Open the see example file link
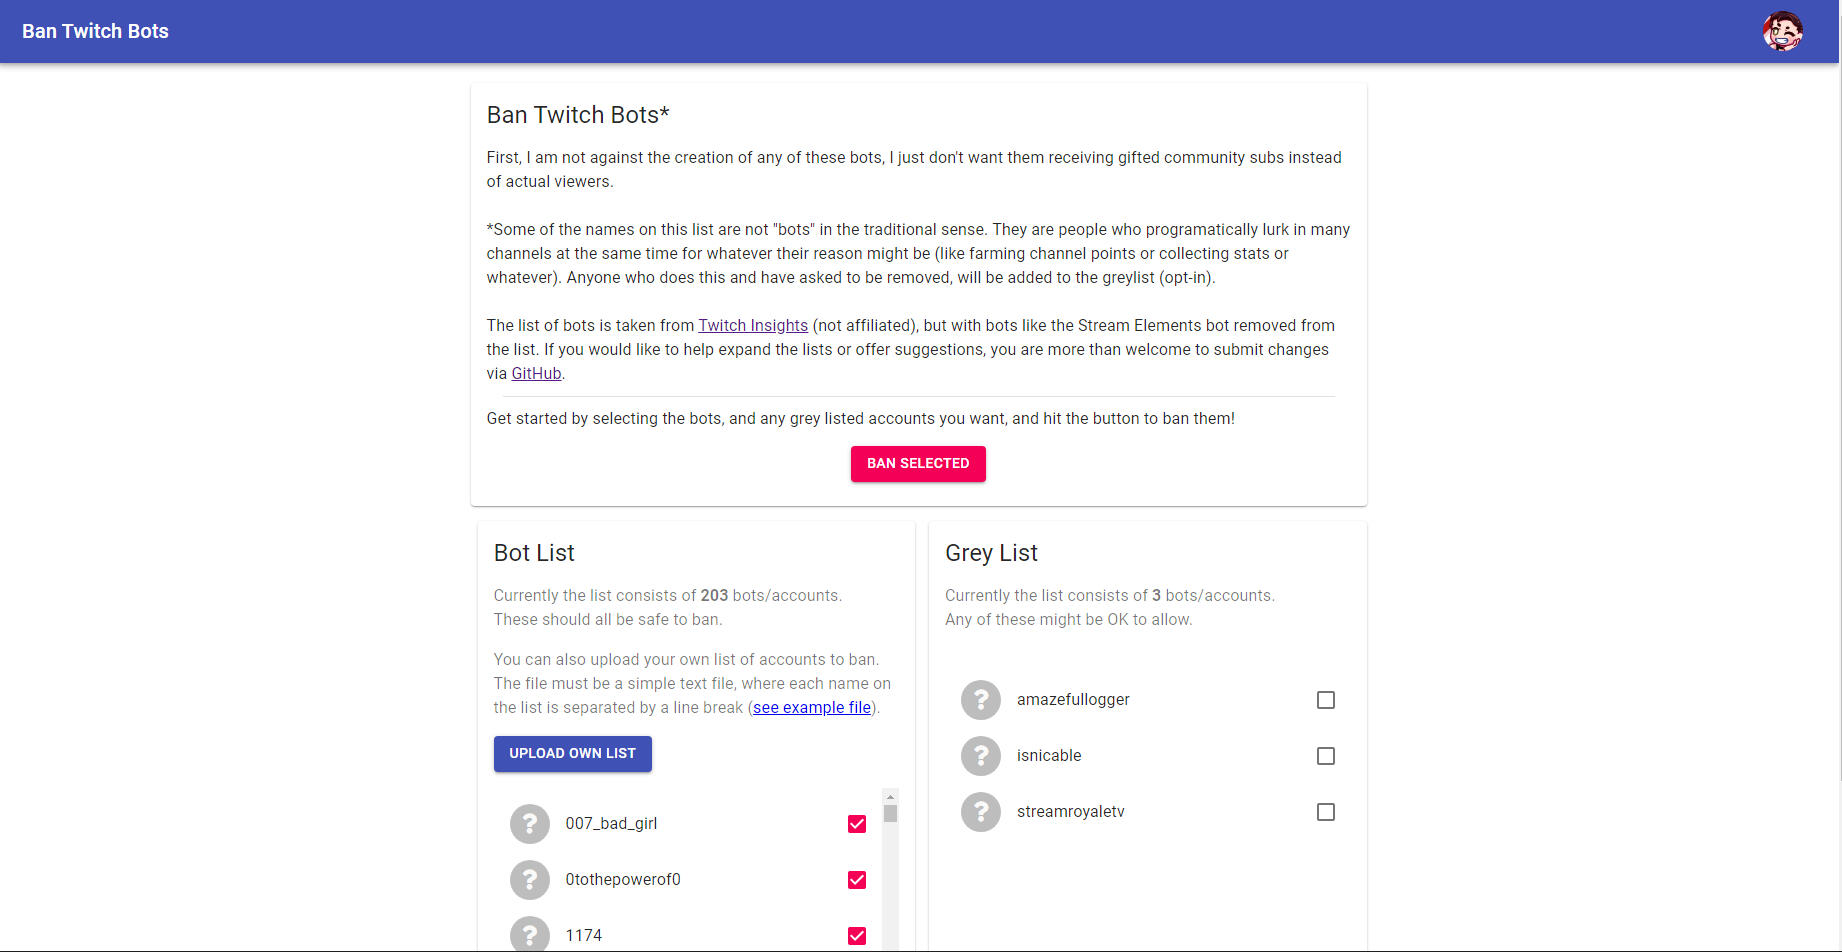Screen dimensions: 1842x952 [x=812, y=708]
